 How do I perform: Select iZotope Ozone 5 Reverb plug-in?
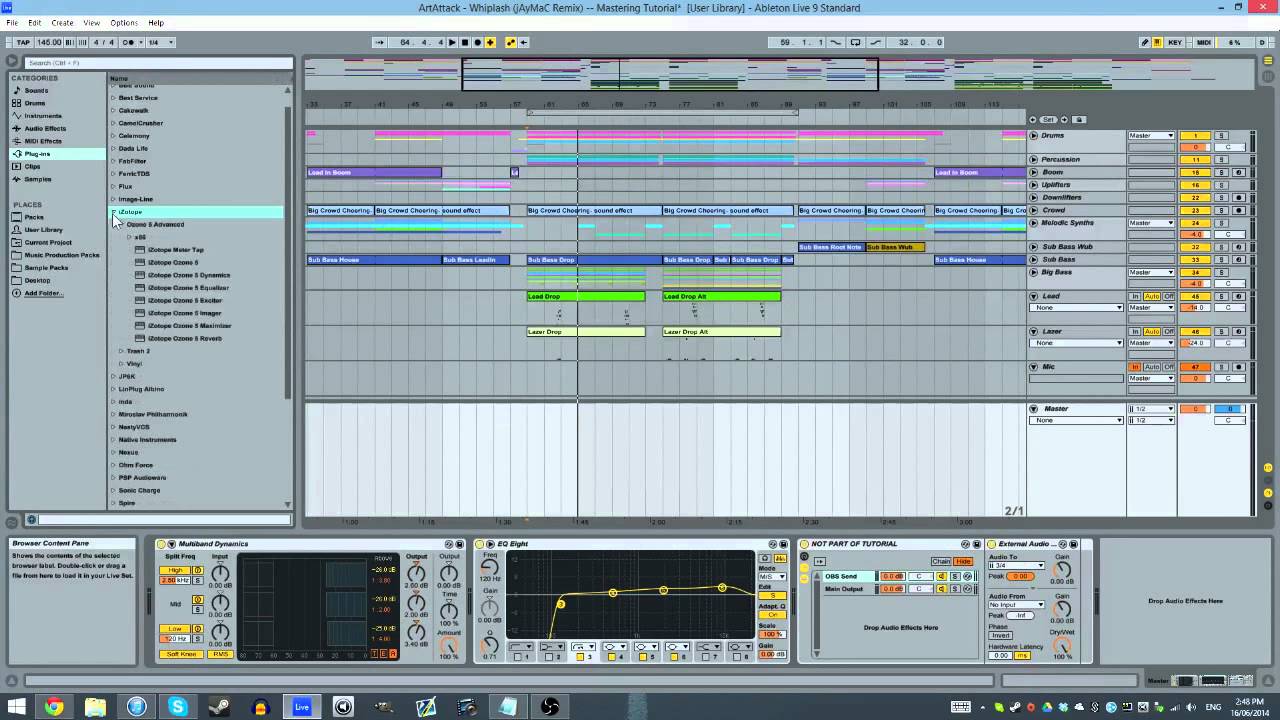click(x=185, y=338)
